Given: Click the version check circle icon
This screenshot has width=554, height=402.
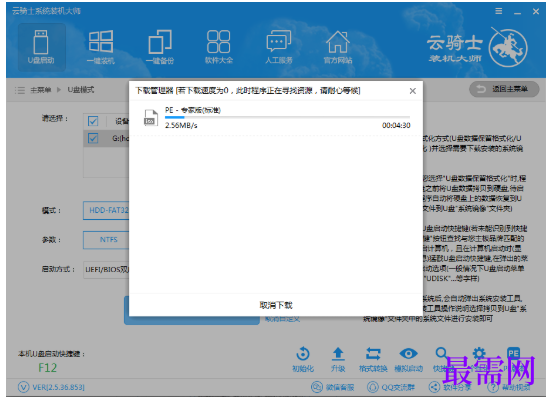Looking at the screenshot, I should [23, 387].
